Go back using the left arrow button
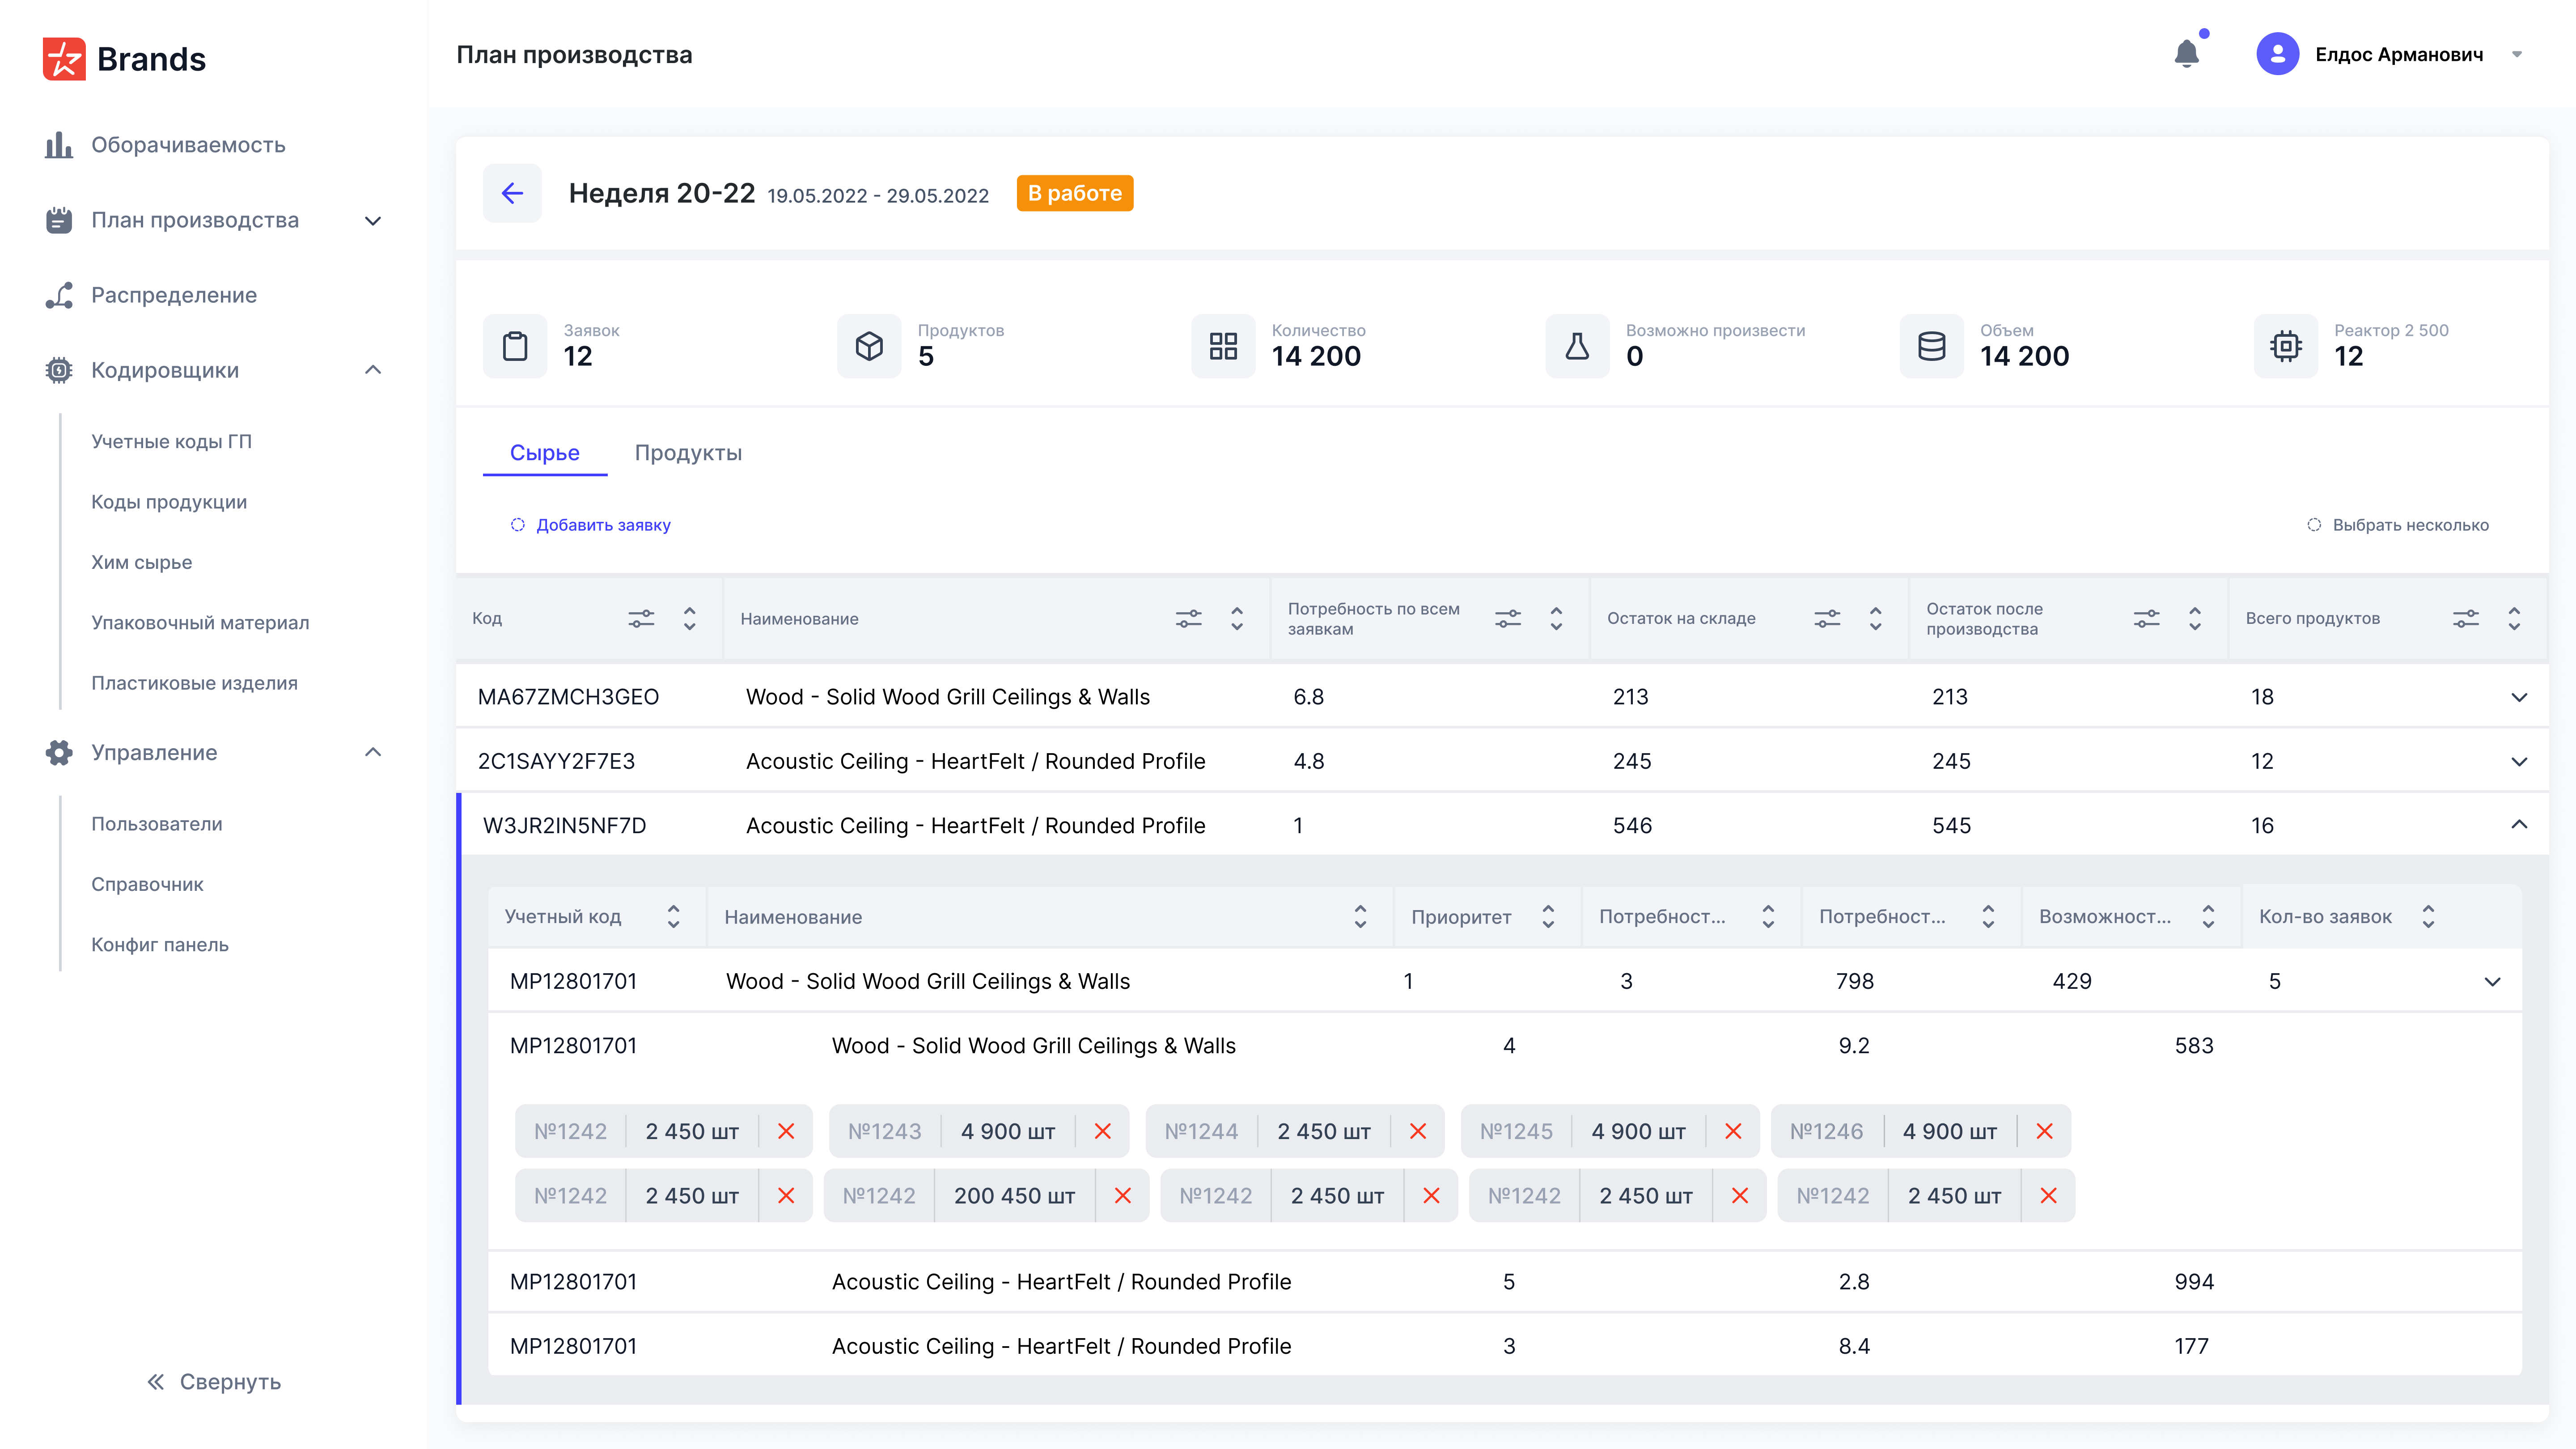The height and width of the screenshot is (1449, 2576). click(512, 193)
